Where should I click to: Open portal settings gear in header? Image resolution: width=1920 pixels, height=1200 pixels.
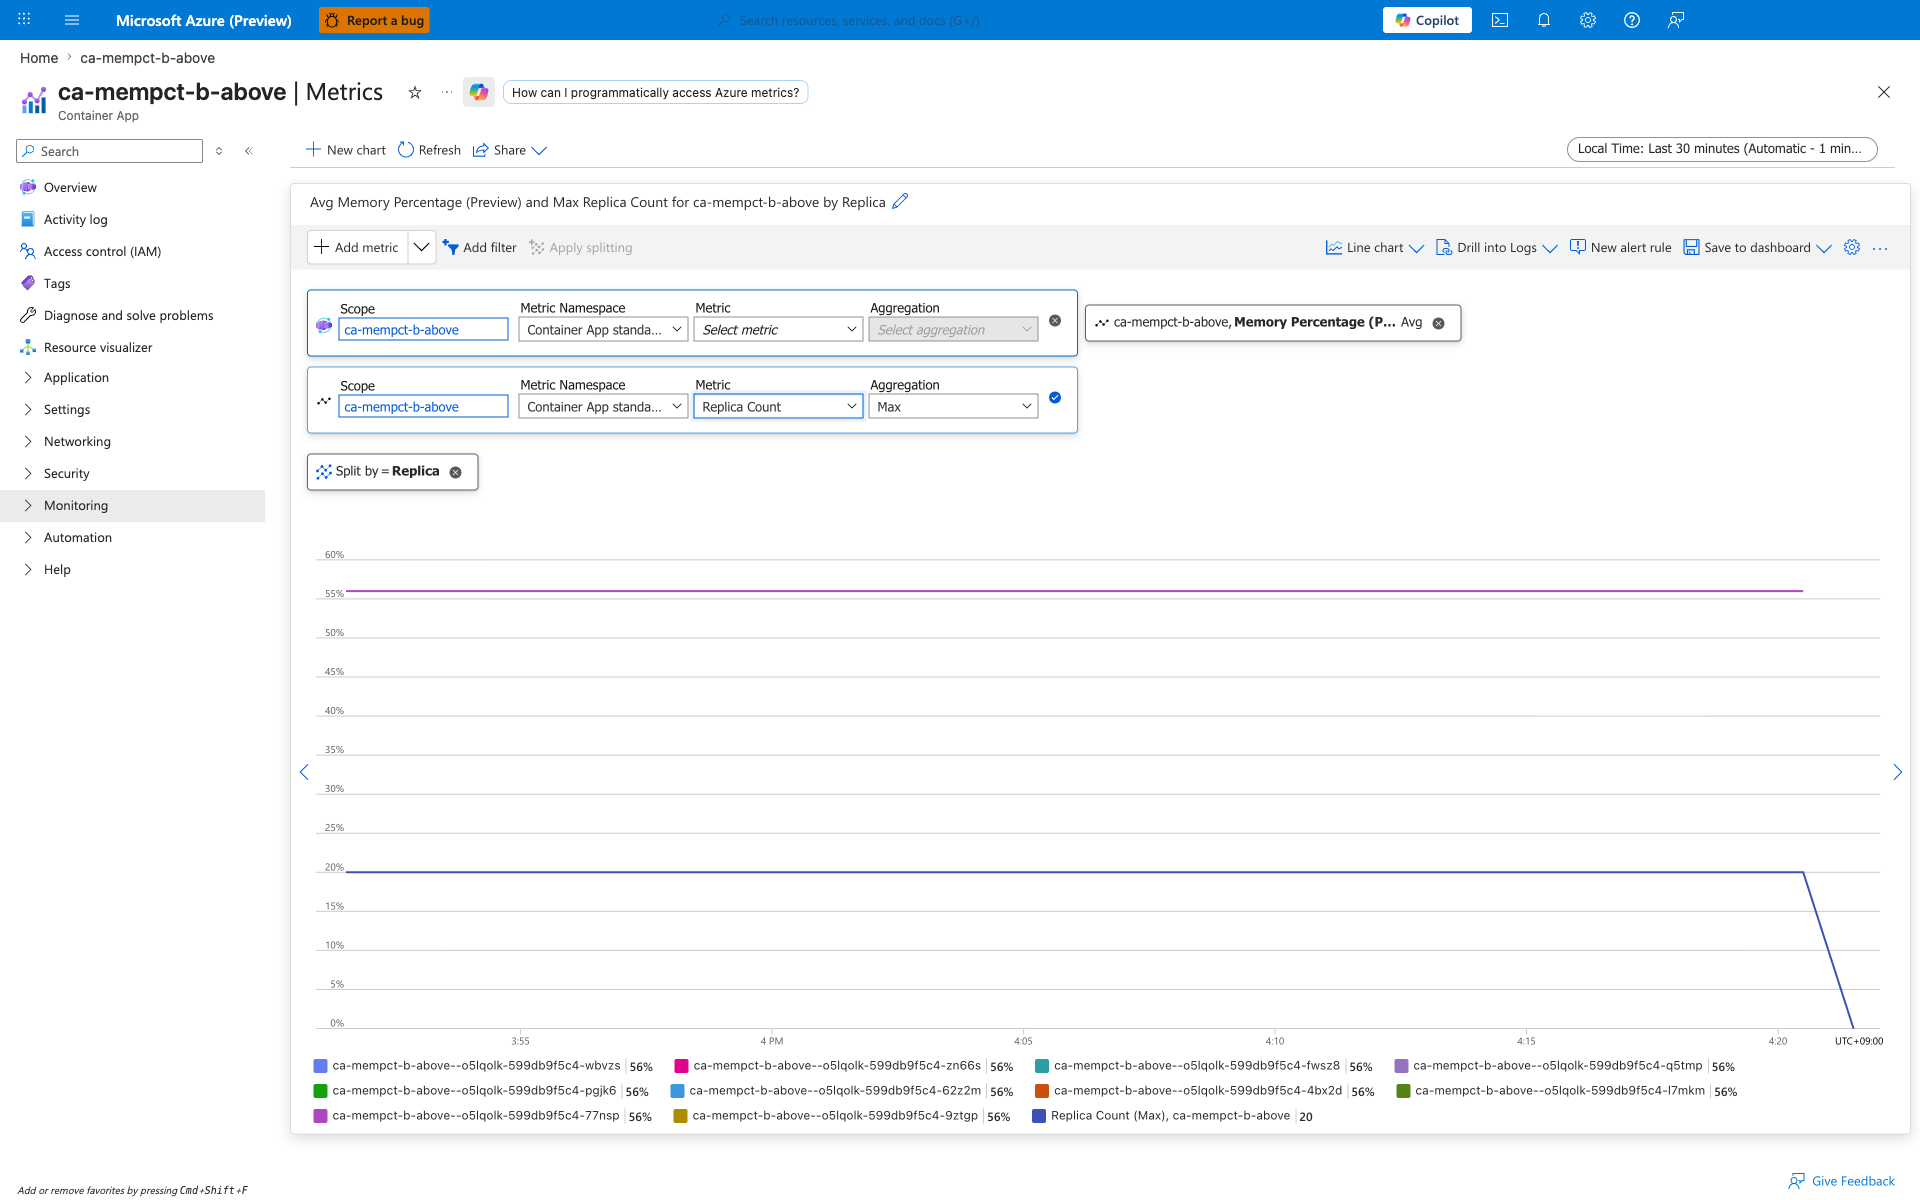pyautogui.click(x=1588, y=20)
